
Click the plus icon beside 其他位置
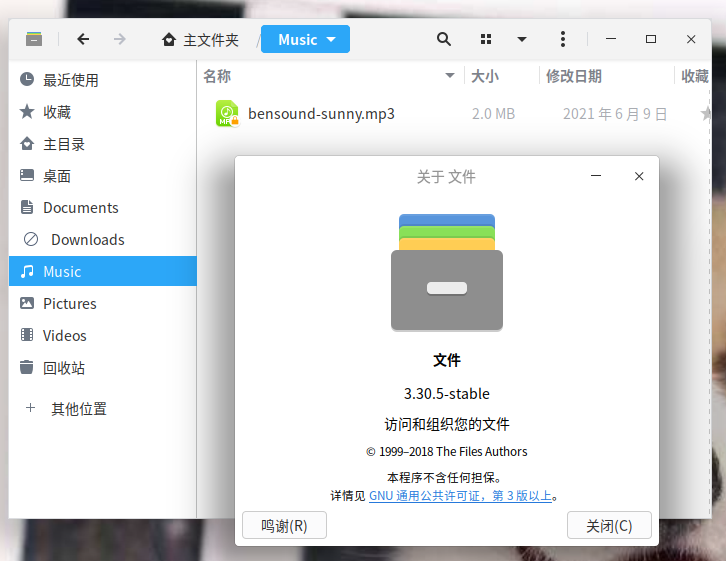[31, 408]
